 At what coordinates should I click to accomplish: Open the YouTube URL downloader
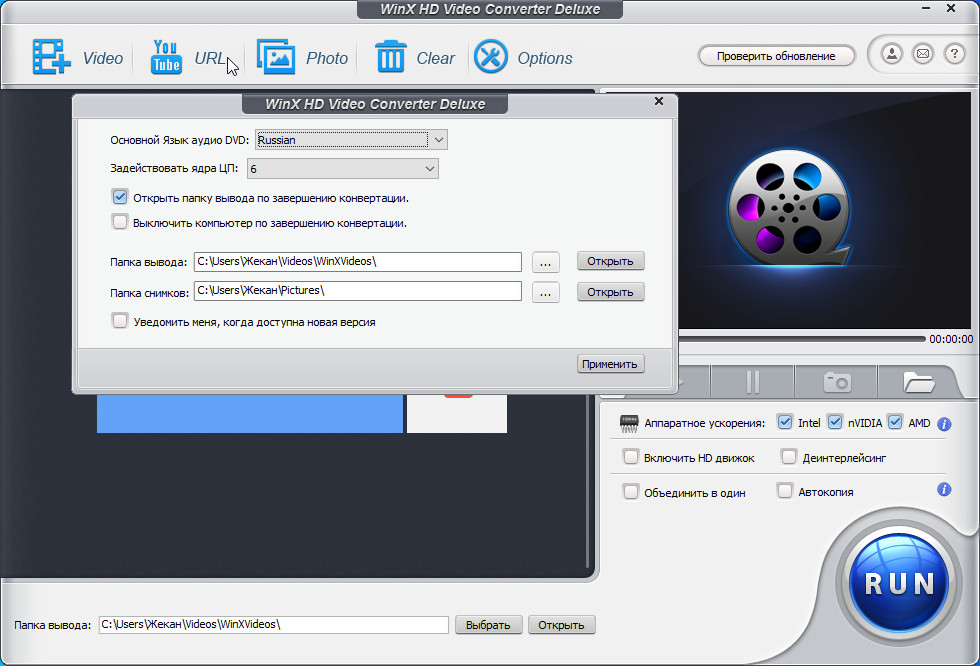click(166, 57)
